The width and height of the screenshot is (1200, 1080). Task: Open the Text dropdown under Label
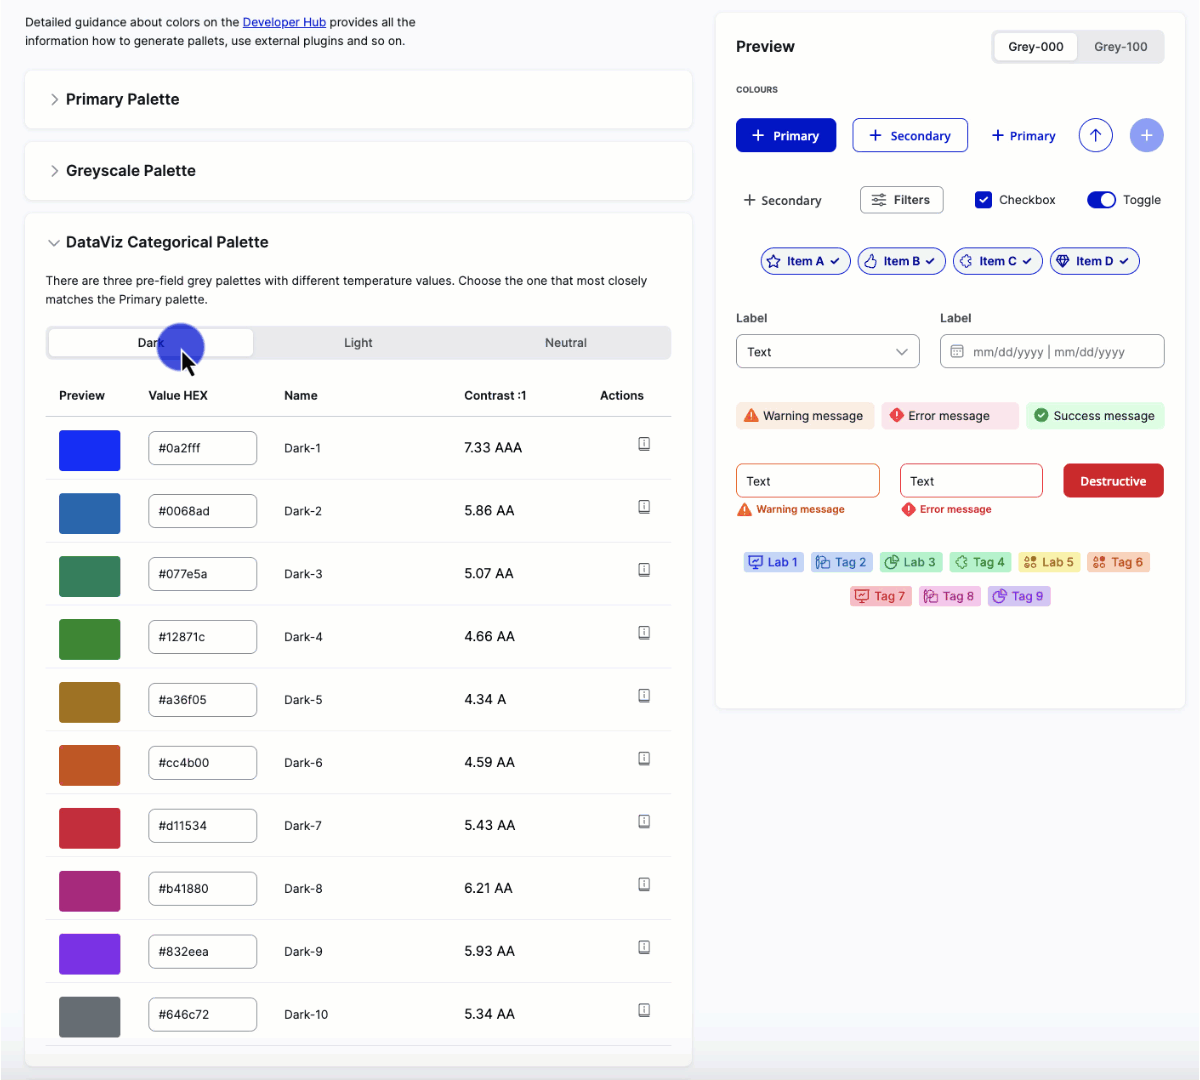827,352
